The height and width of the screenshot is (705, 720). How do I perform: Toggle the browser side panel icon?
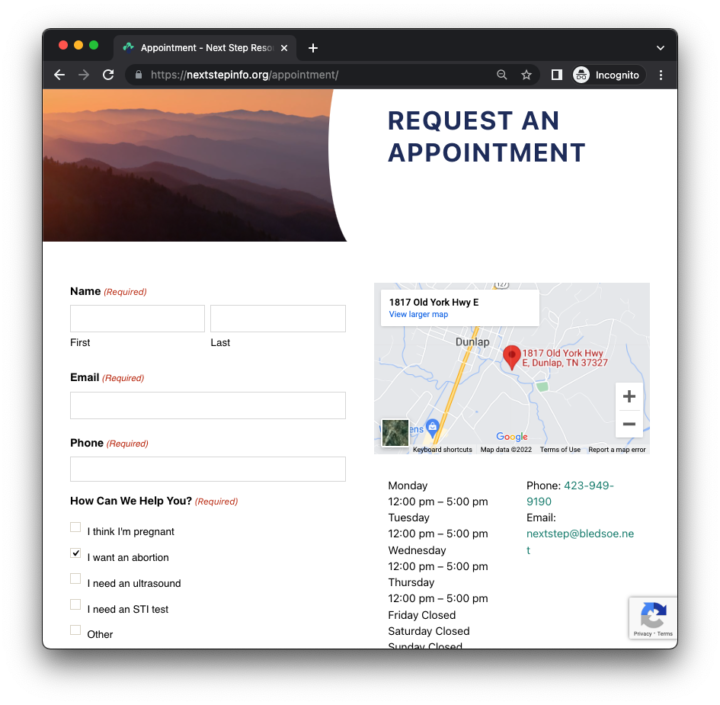(x=557, y=75)
